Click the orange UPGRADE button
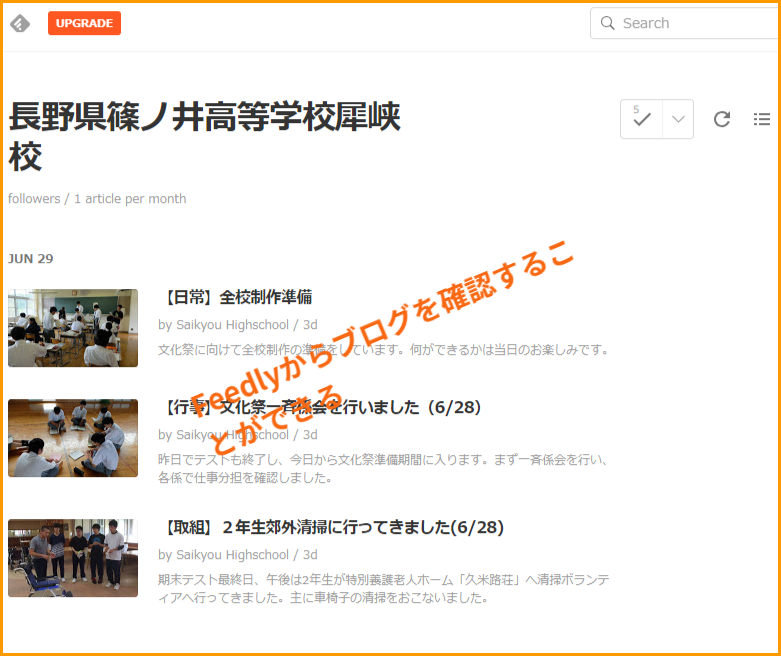The width and height of the screenshot is (781, 656). 84,23
